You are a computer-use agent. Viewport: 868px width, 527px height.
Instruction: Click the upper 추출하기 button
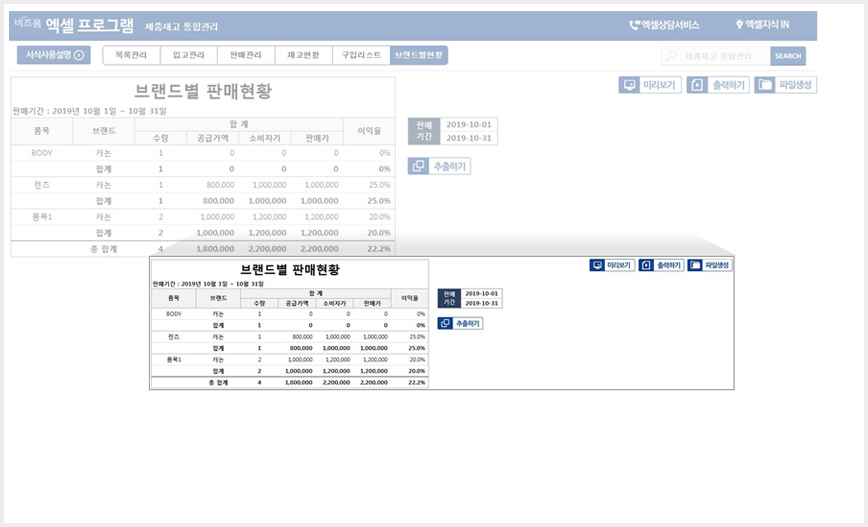click(440, 166)
